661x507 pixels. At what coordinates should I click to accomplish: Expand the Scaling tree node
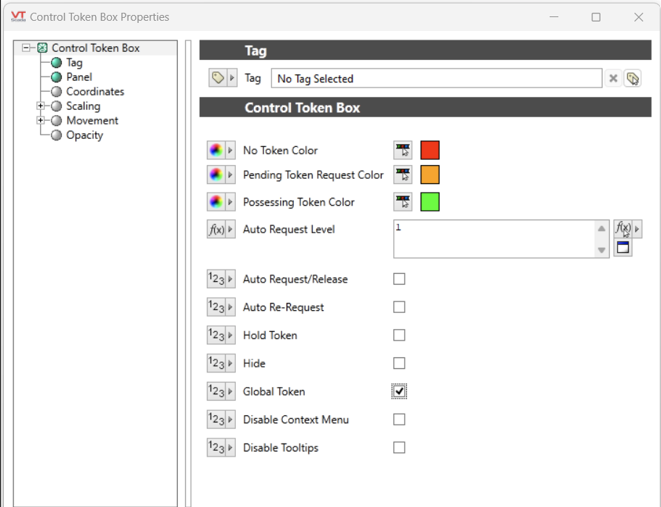[41, 106]
